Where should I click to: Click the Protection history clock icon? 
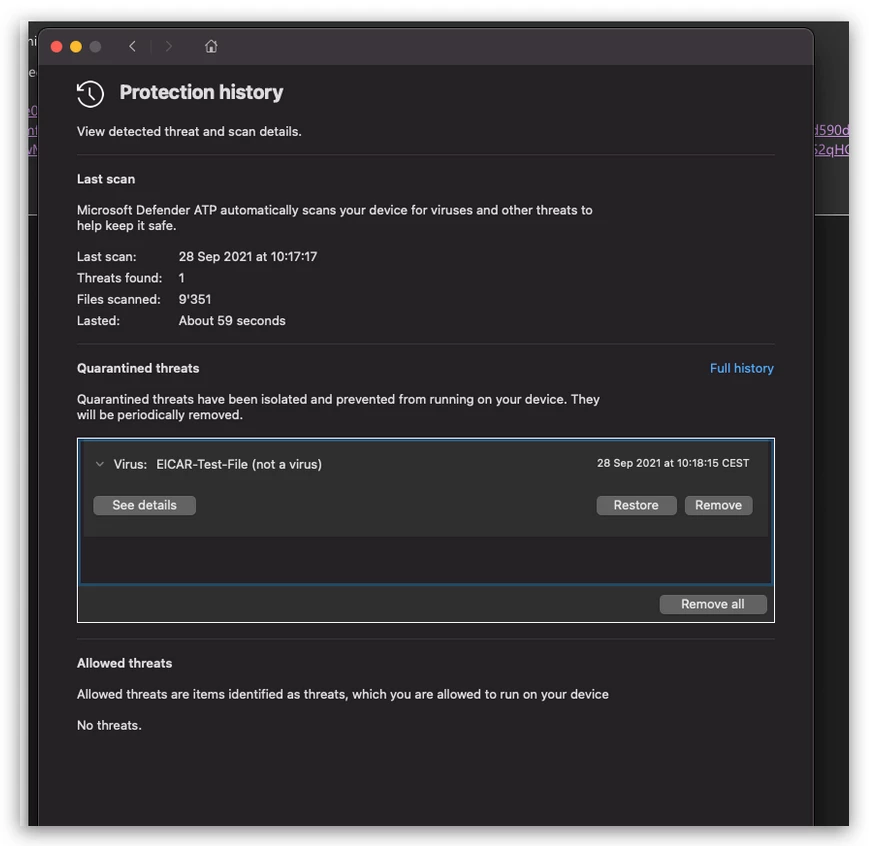coord(90,94)
